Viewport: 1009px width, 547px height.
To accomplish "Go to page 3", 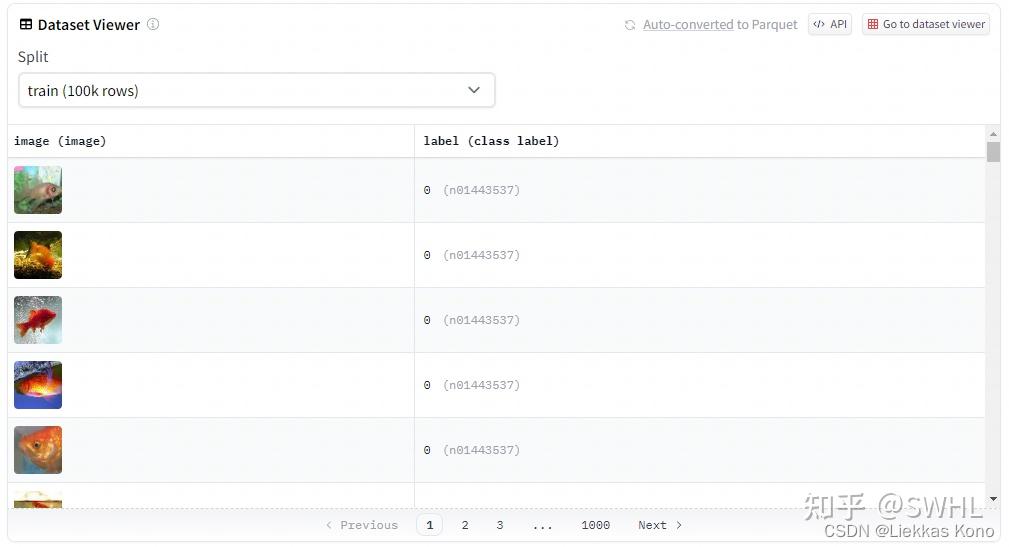I will pos(500,525).
